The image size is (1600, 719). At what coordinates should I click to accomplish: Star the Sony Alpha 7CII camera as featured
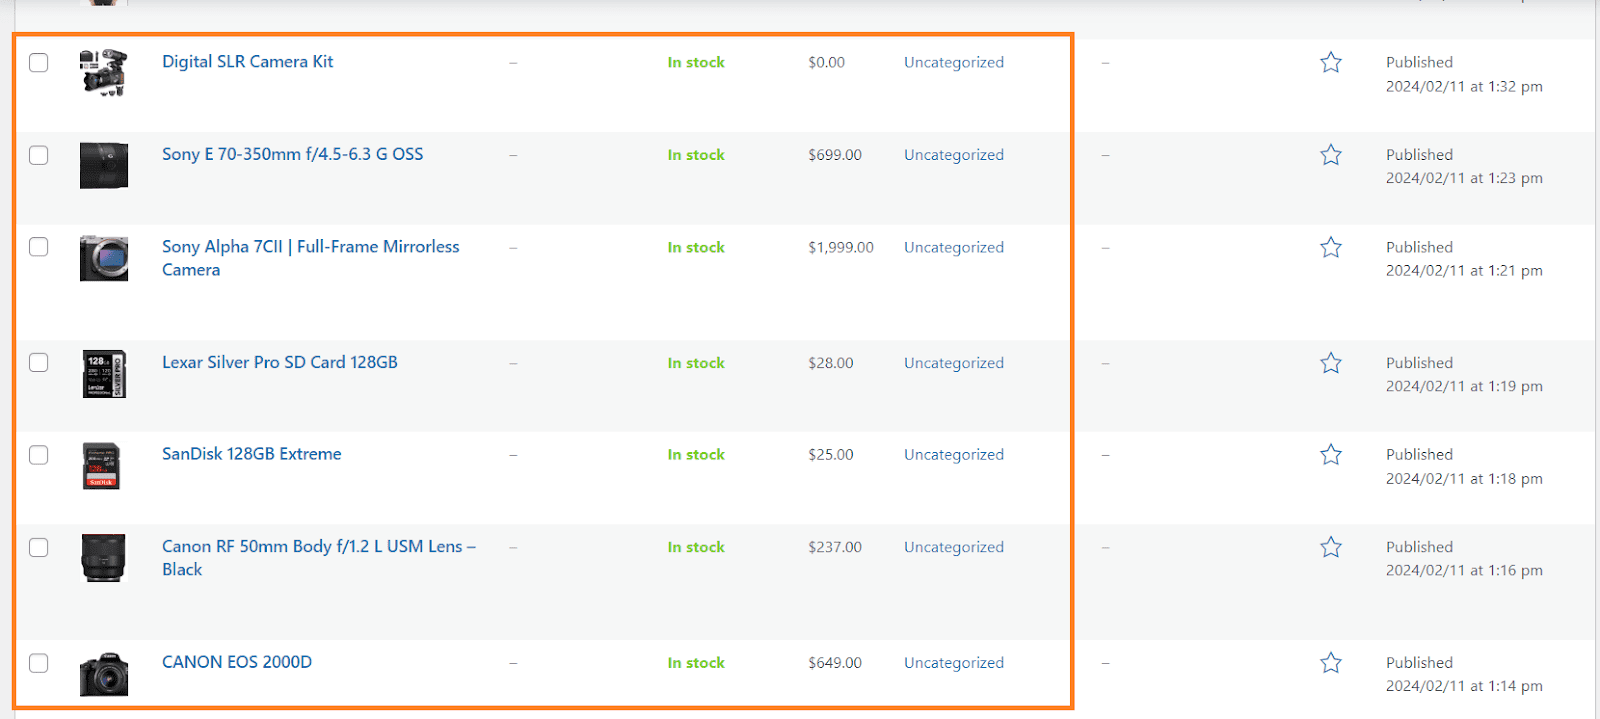(1330, 247)
